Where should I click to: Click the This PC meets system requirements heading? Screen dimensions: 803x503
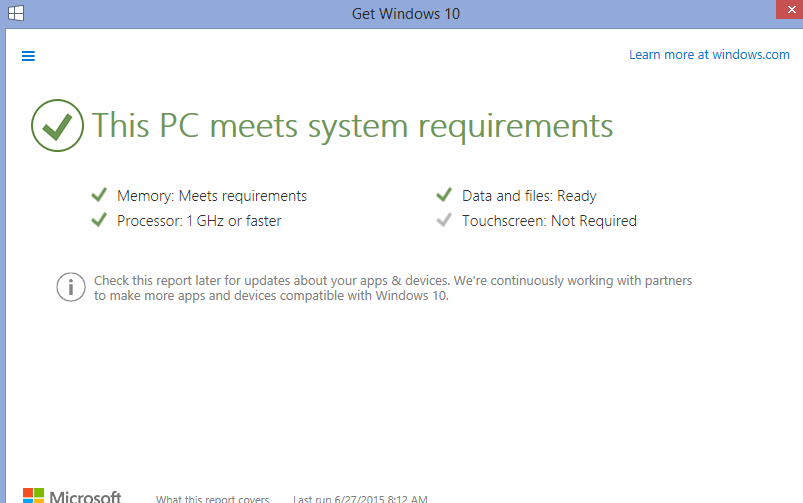tap(352, 126)
